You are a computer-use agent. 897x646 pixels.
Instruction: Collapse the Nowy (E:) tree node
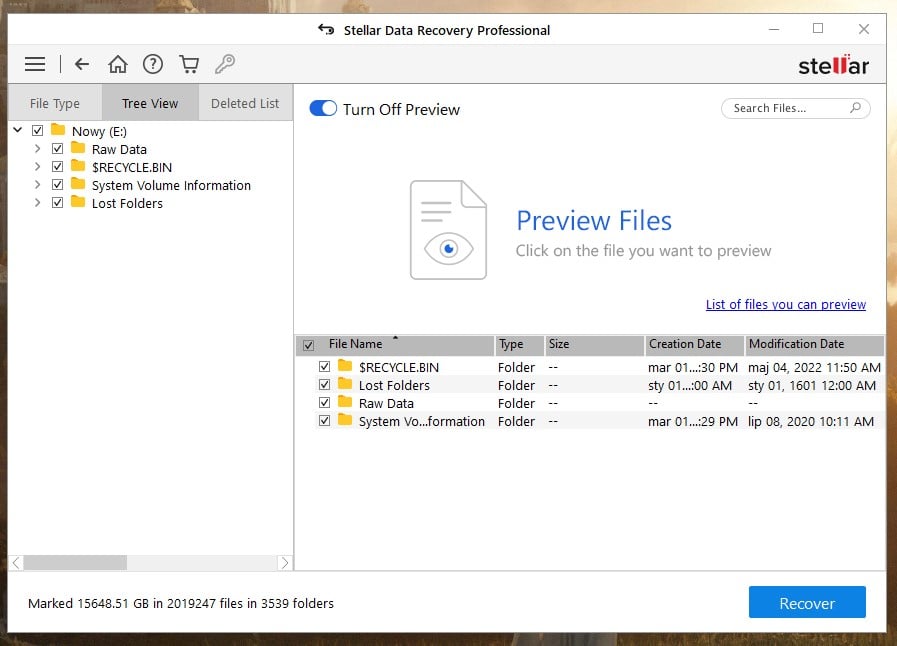[x=18, y=130]
